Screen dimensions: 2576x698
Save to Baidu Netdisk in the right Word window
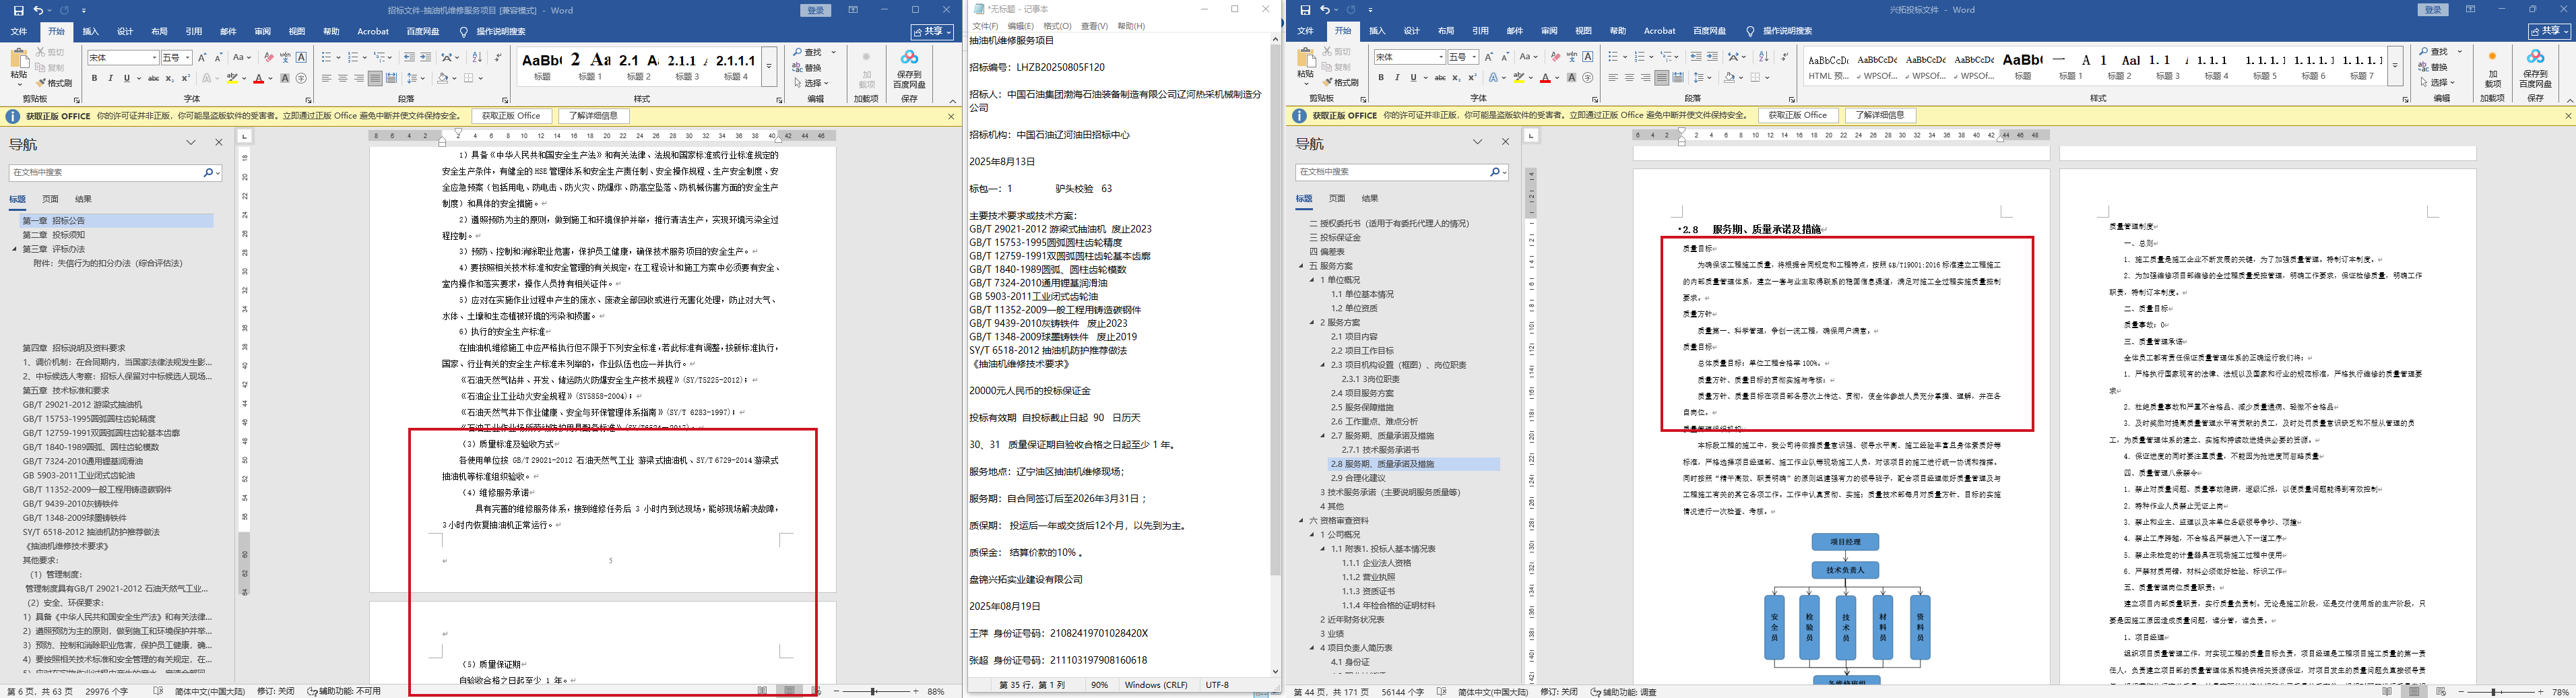tap(2535, 68)
